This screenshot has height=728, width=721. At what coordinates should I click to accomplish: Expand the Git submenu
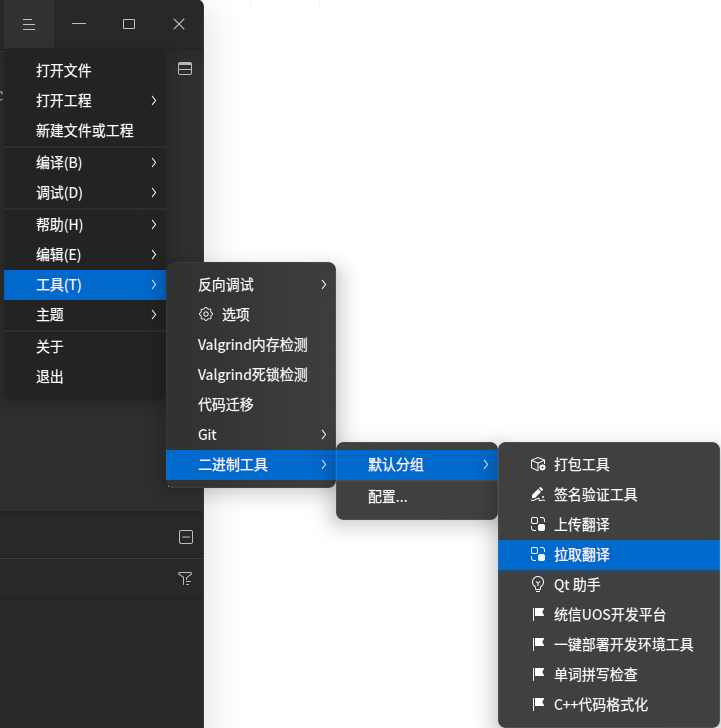(323, 435)
